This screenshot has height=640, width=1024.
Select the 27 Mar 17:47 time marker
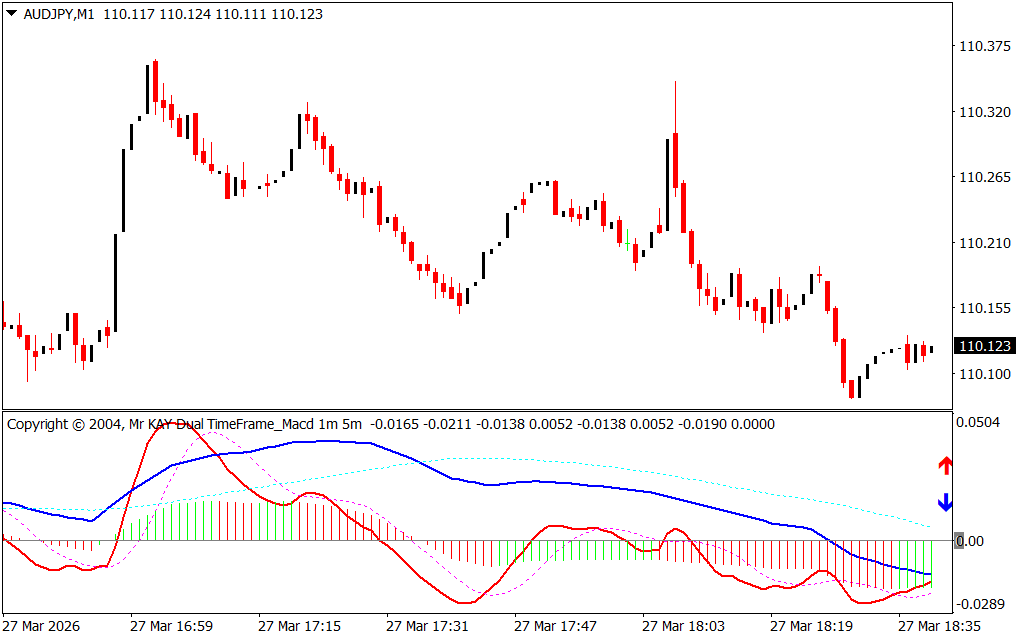coord(555,626)
